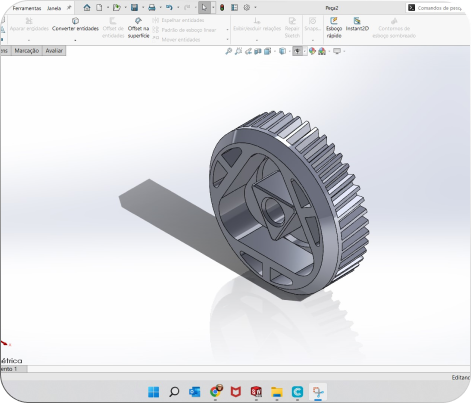472x403 pixels.
Task: Click the Snaps button
Action: (x=312, y=25)
